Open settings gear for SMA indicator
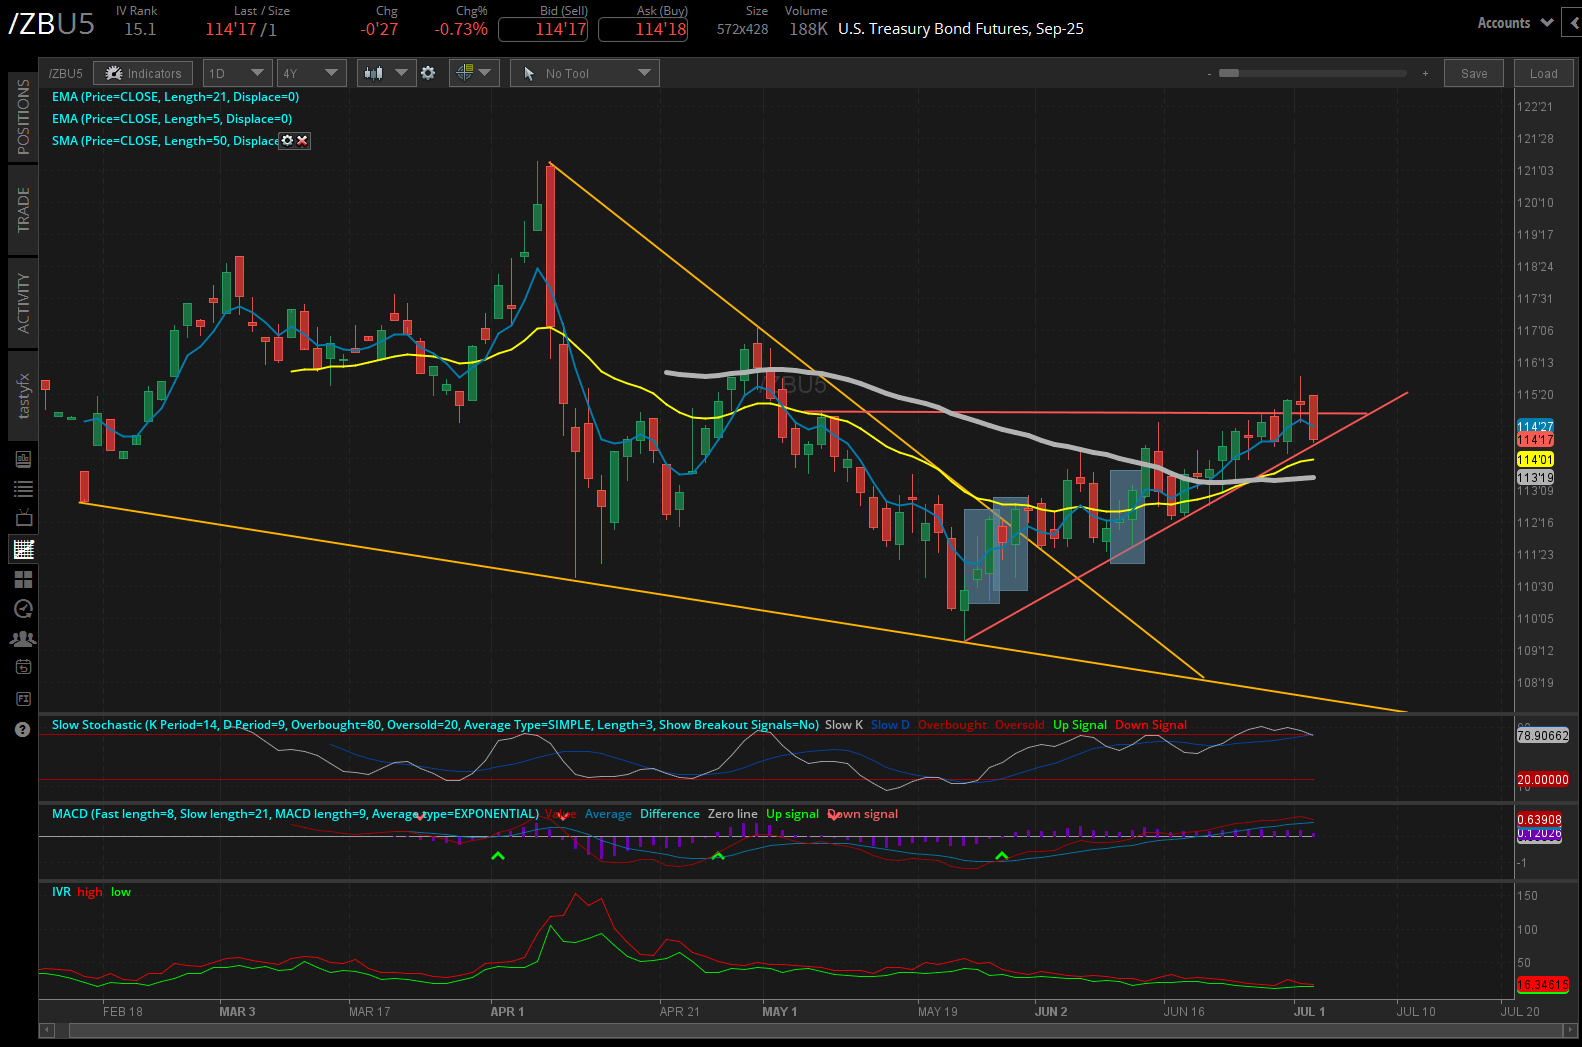 (x=287, y=141)
